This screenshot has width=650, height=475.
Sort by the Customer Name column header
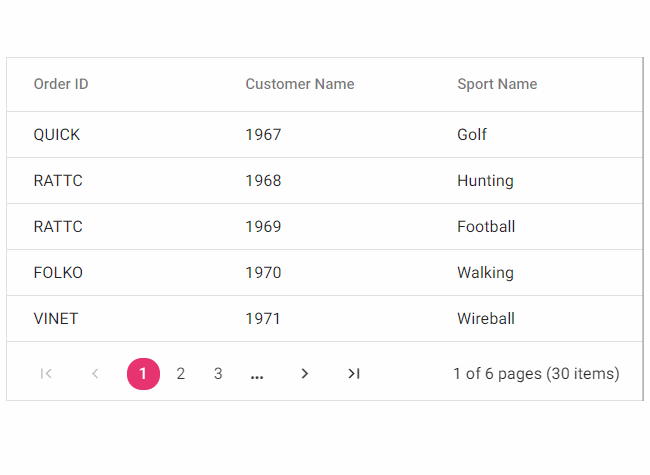[300, 84]
